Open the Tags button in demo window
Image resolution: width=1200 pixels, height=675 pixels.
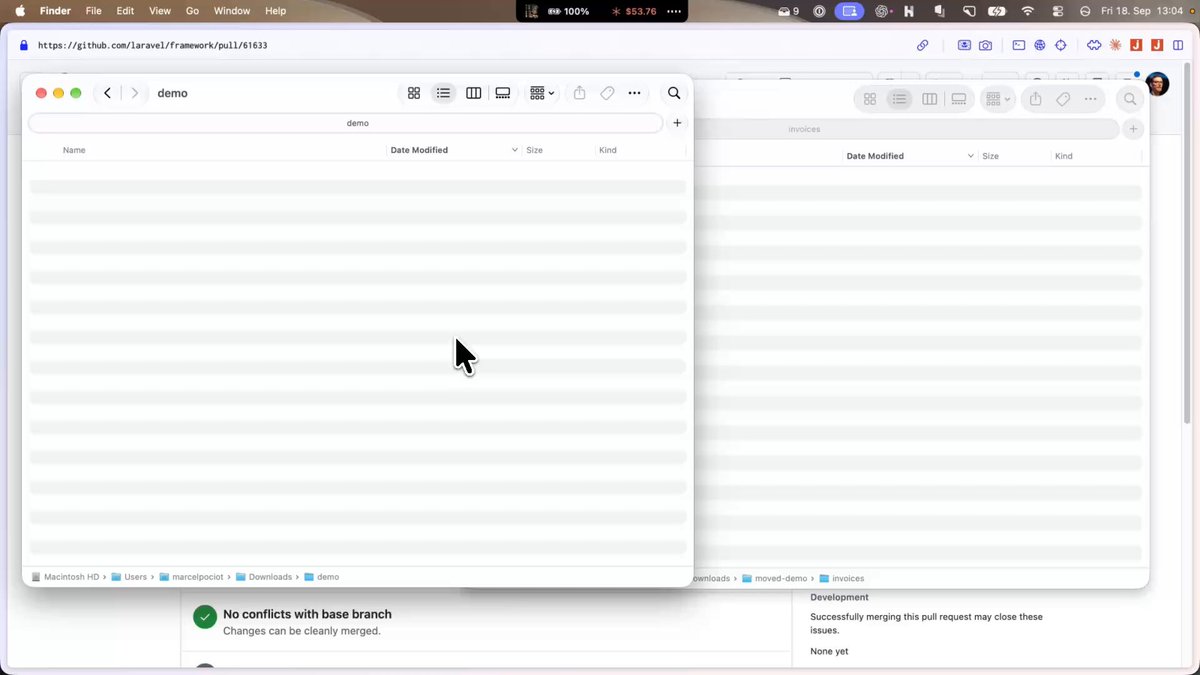coord(607,93)
